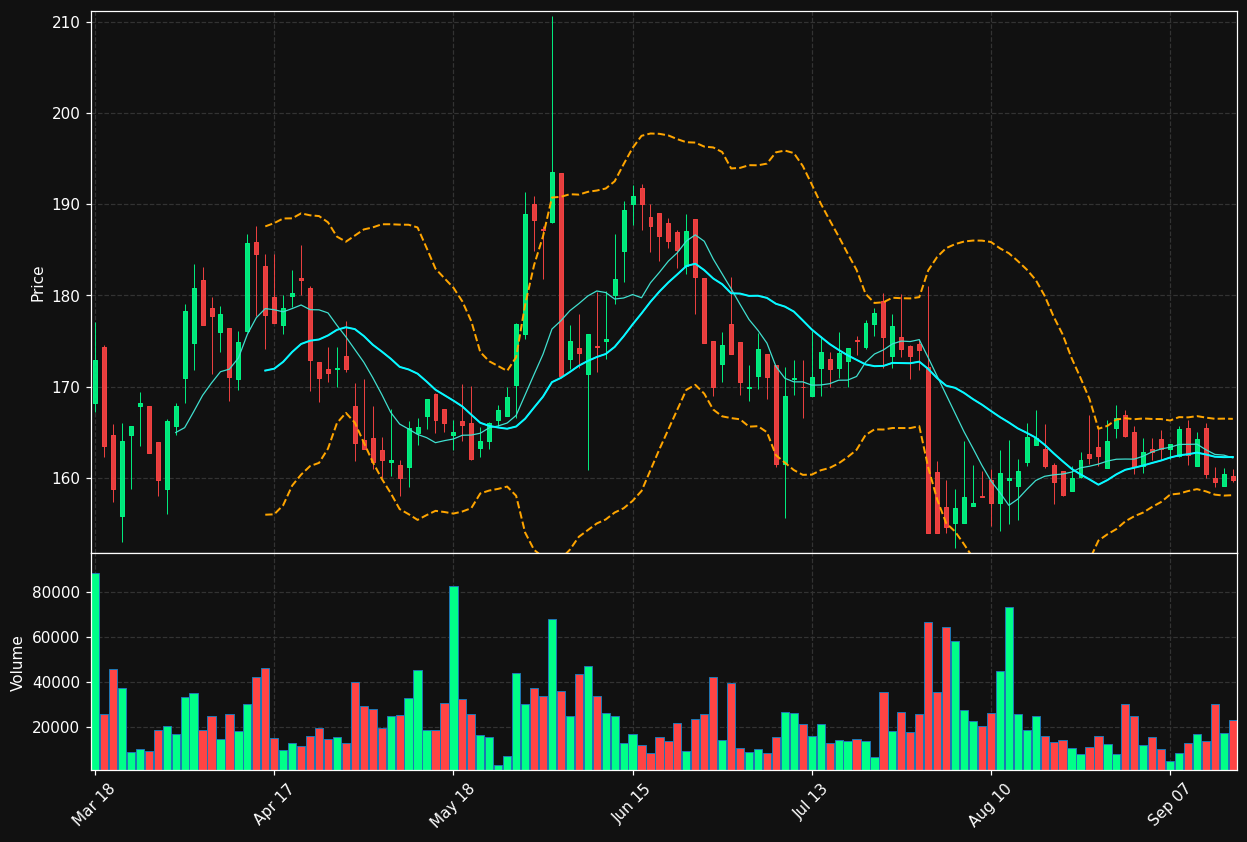
Task: Click the 180 price axis tick label
Action: [66, 296]
